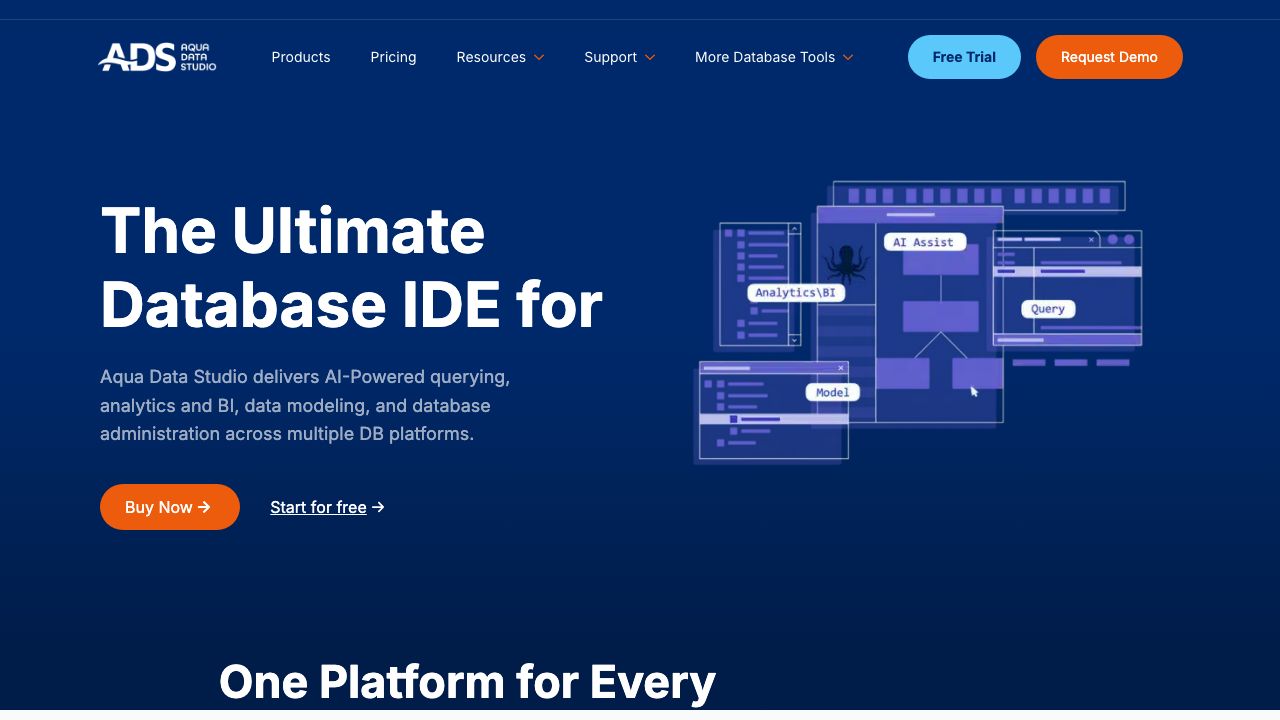Click the arrow next to Start for free
The image size is (1280, 720).
378,507
